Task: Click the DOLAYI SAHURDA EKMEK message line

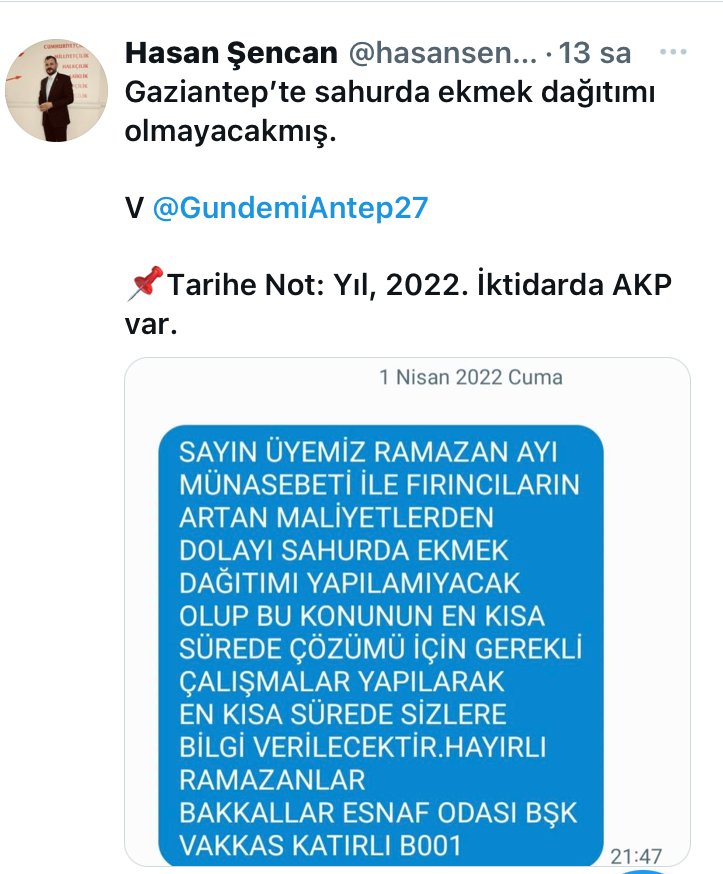Action: pos(343,551)
